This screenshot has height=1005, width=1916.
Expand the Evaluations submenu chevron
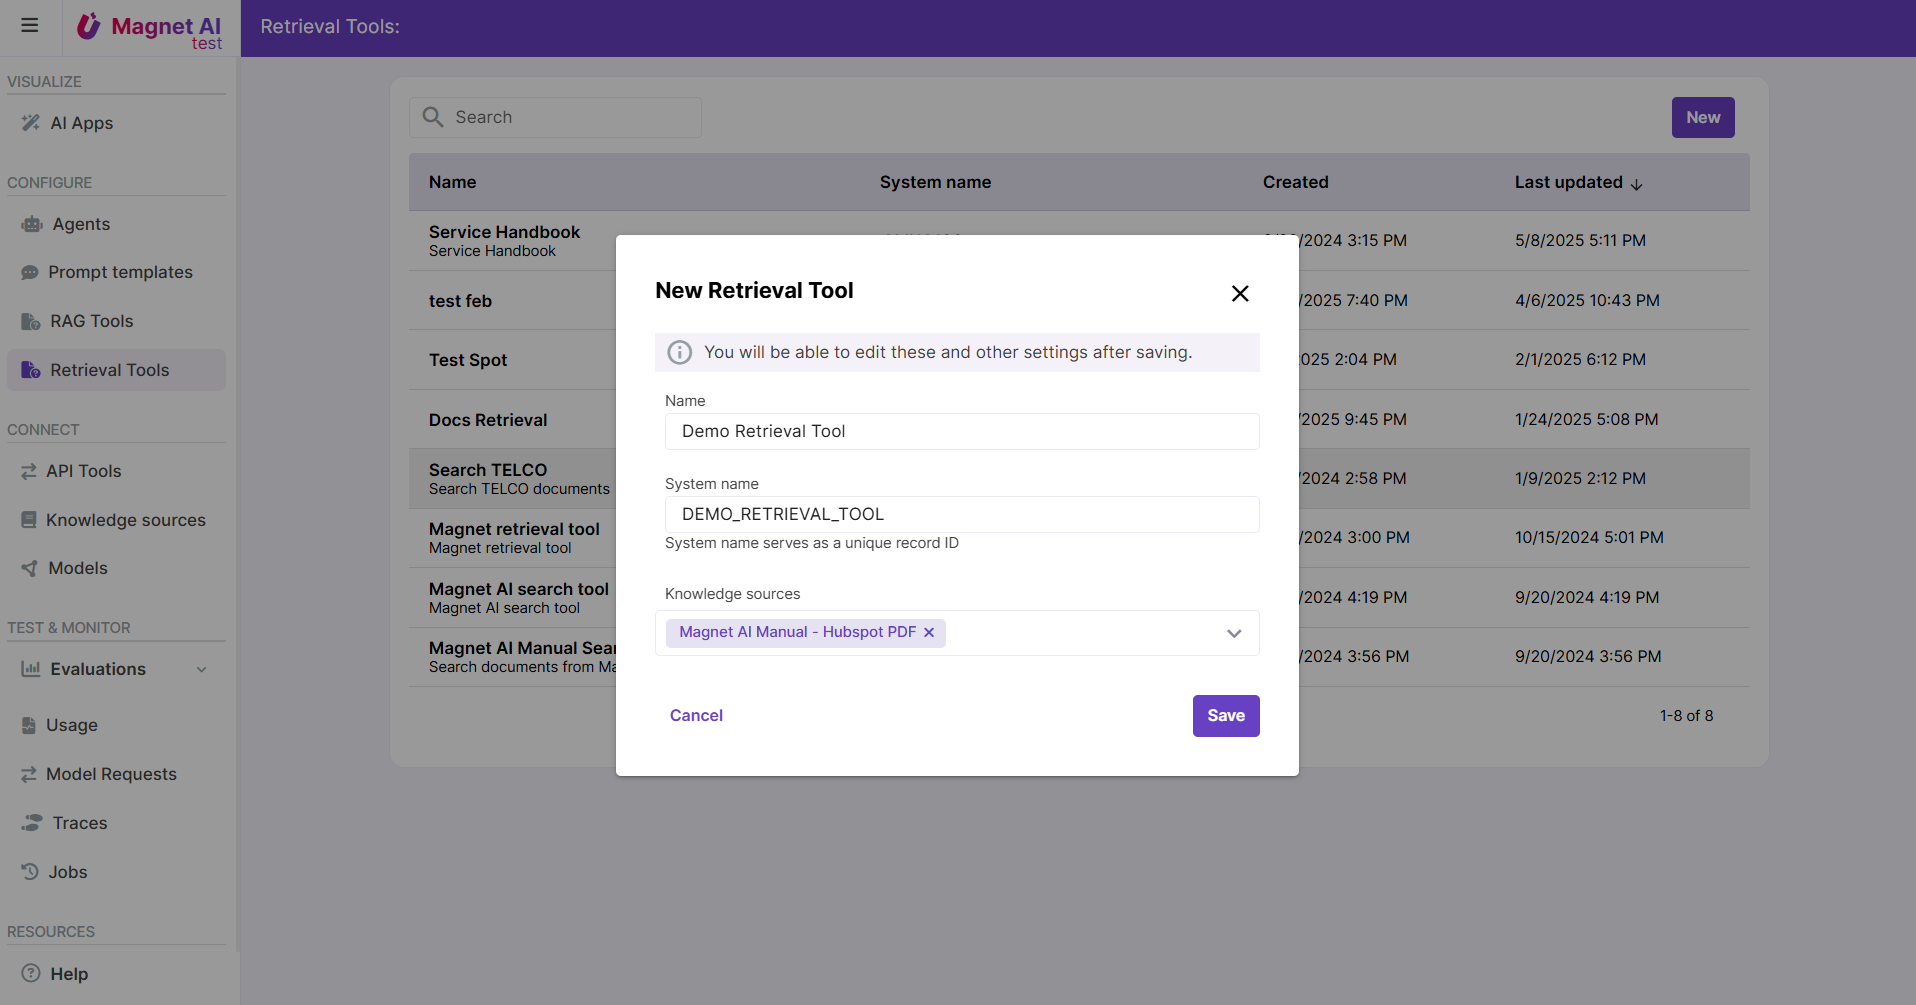coord(202,669)
